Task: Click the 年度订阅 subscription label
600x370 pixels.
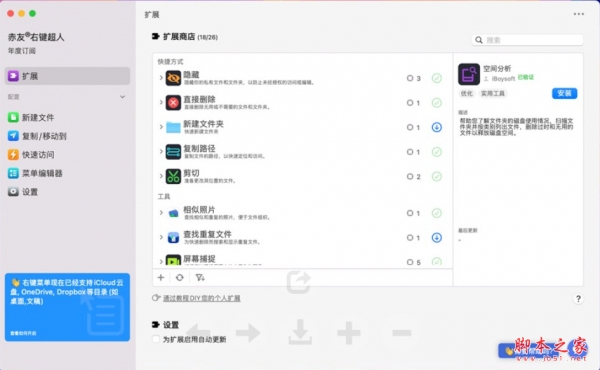Action: point(22,51)
